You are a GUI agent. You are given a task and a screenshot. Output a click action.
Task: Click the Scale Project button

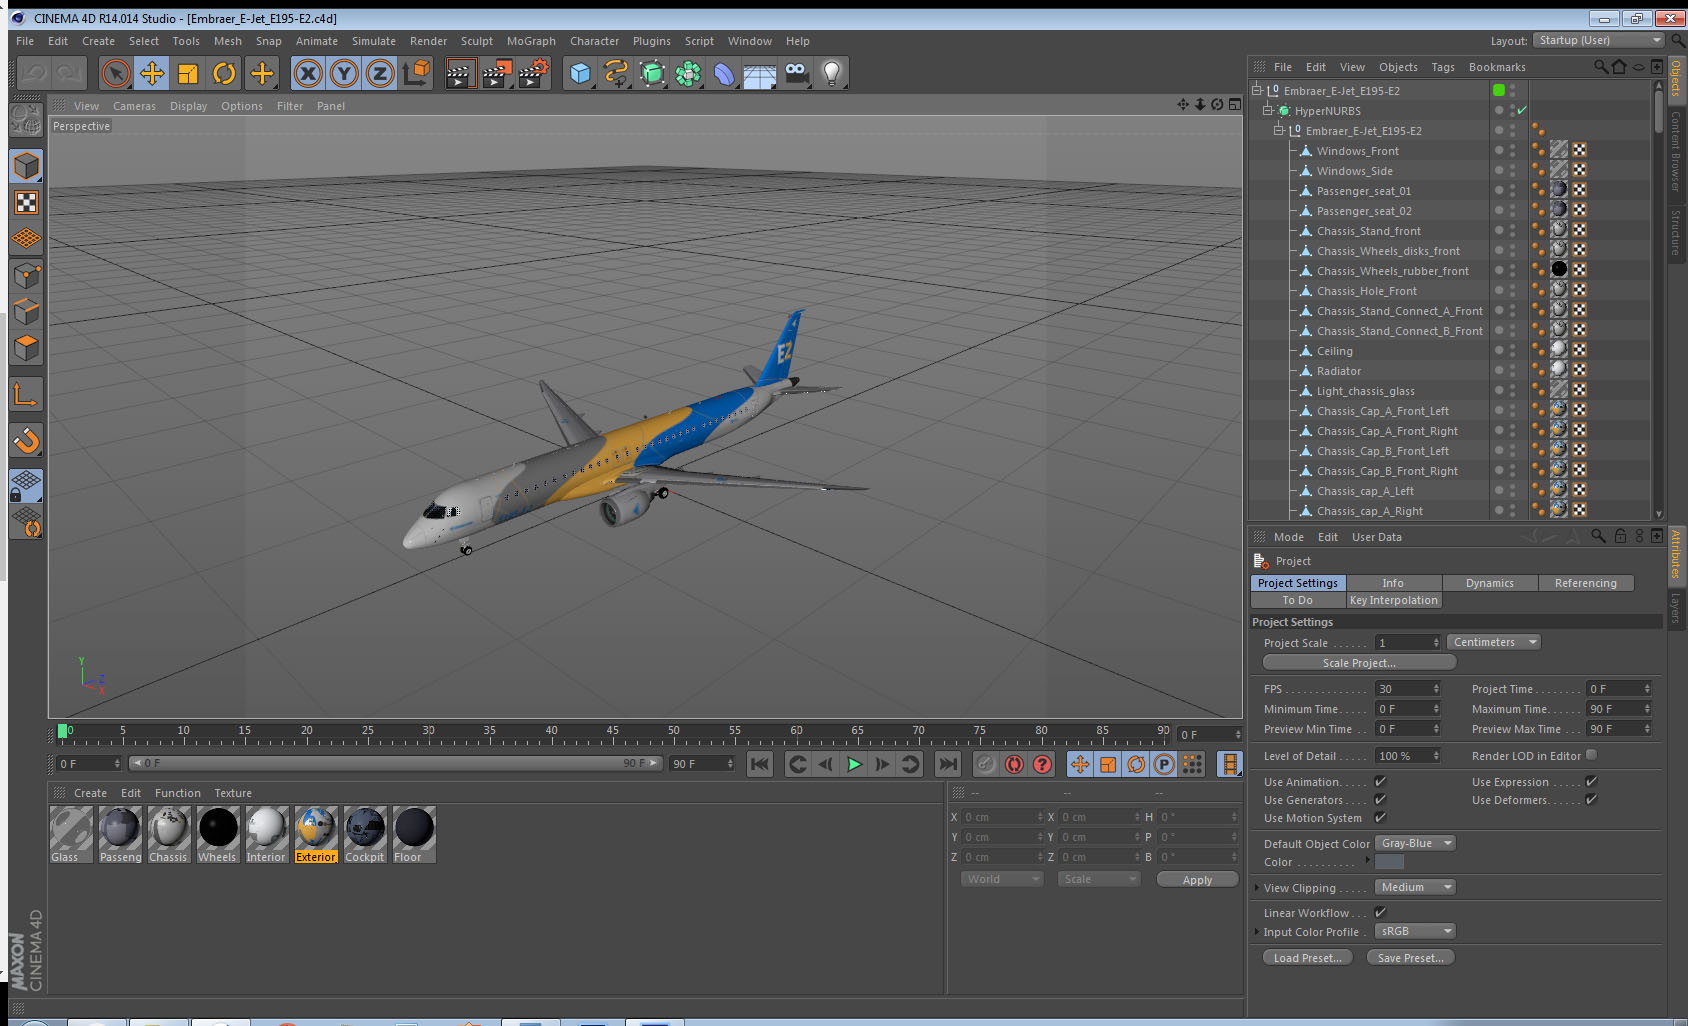pos(1359,663)
